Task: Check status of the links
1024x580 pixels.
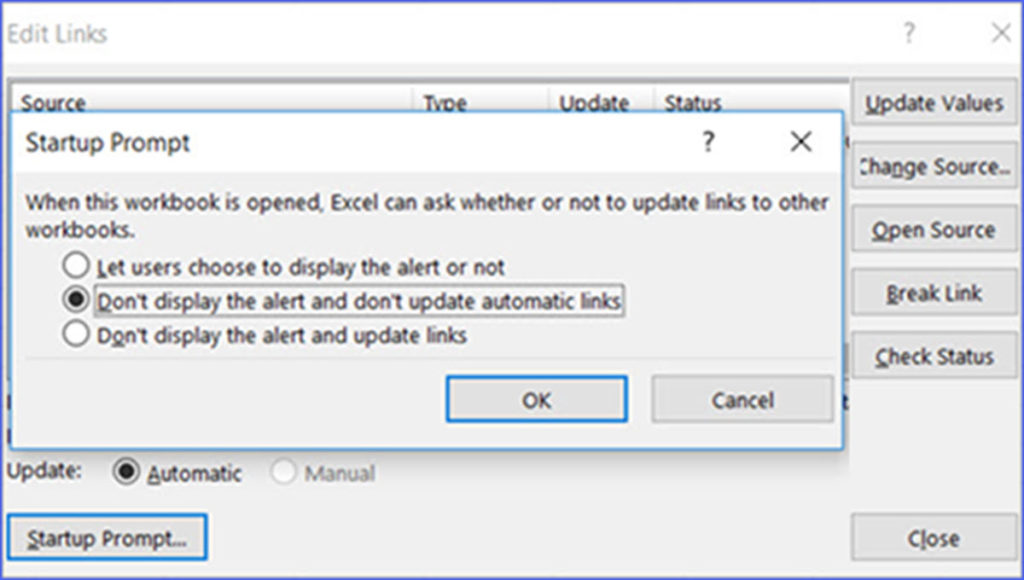Action: click(934, 356)
